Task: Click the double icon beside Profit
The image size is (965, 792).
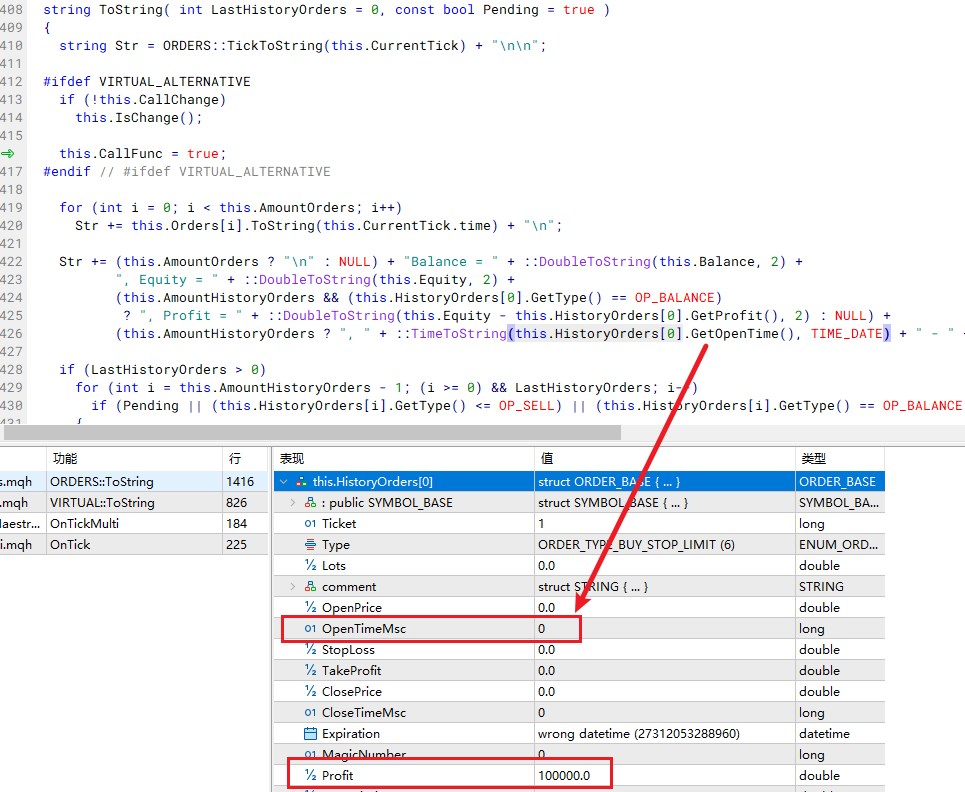Action: (x=310, y=775)
